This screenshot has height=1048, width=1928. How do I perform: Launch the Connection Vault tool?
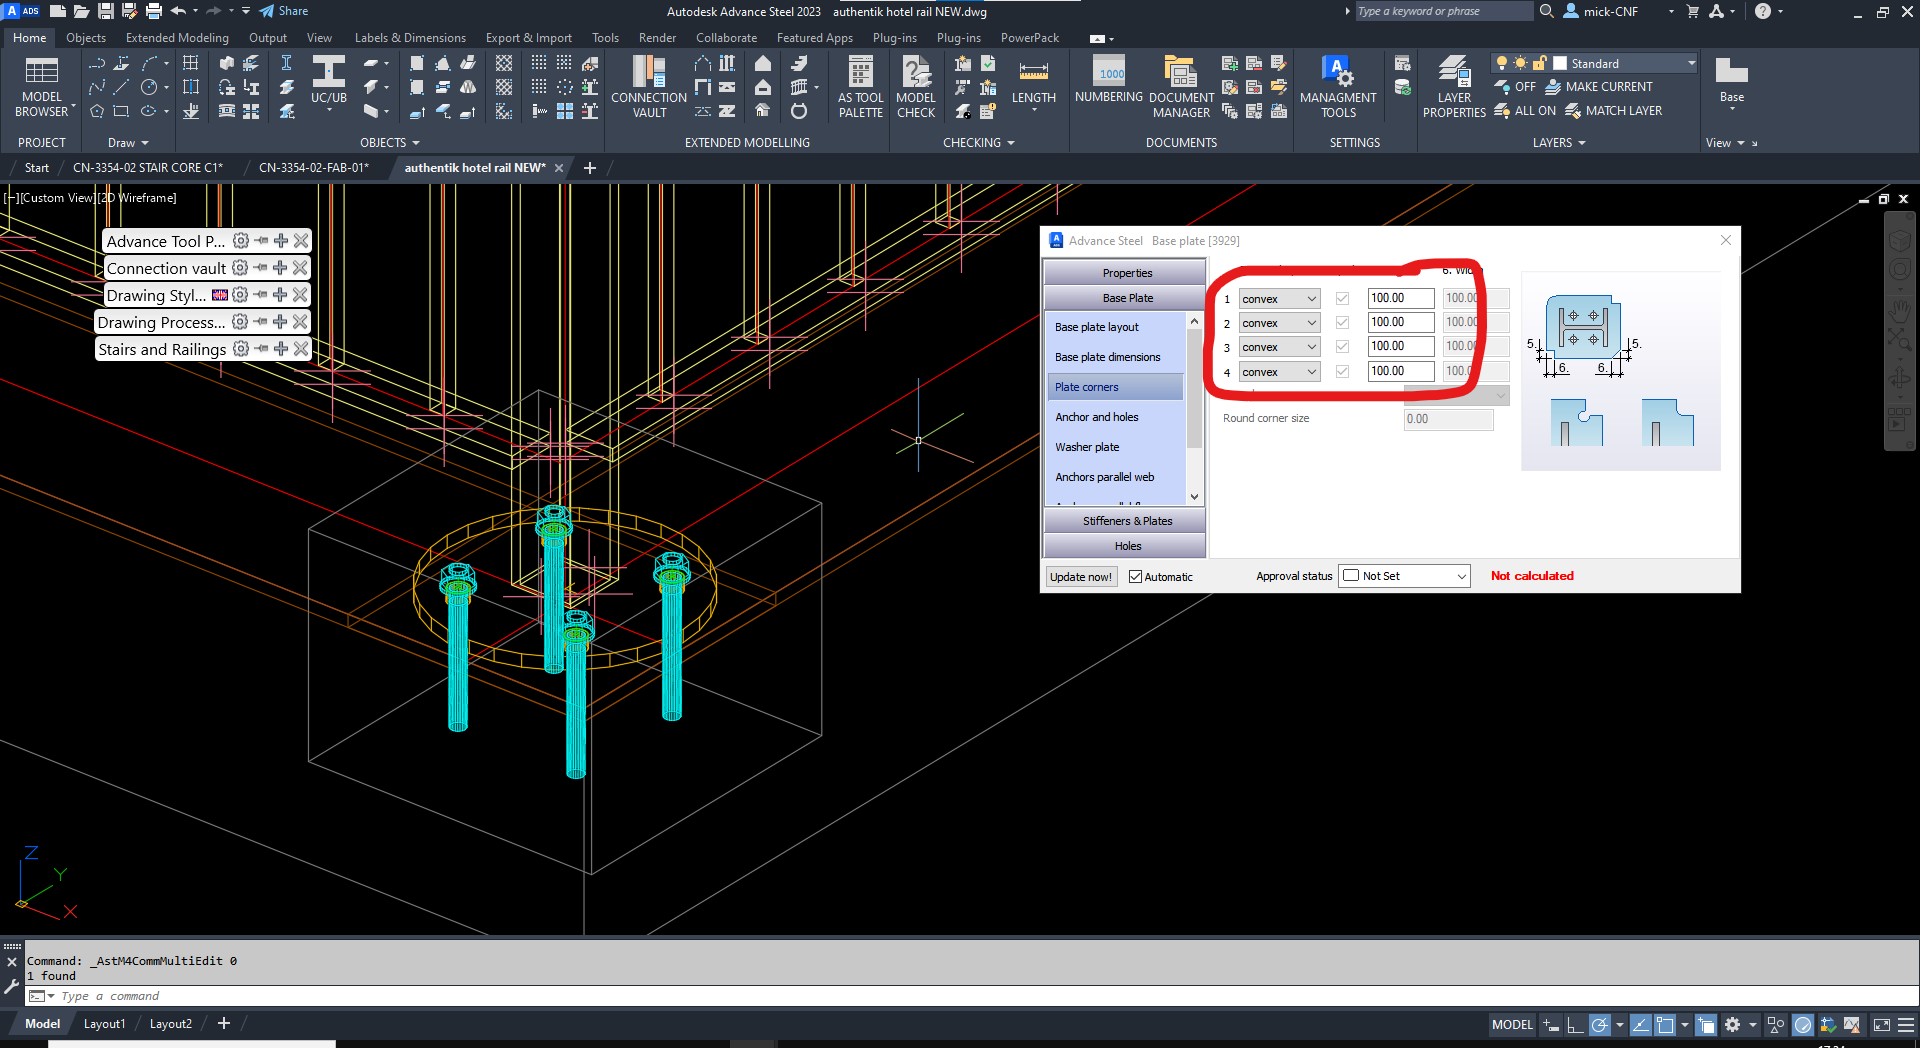(x=648, y=86)
